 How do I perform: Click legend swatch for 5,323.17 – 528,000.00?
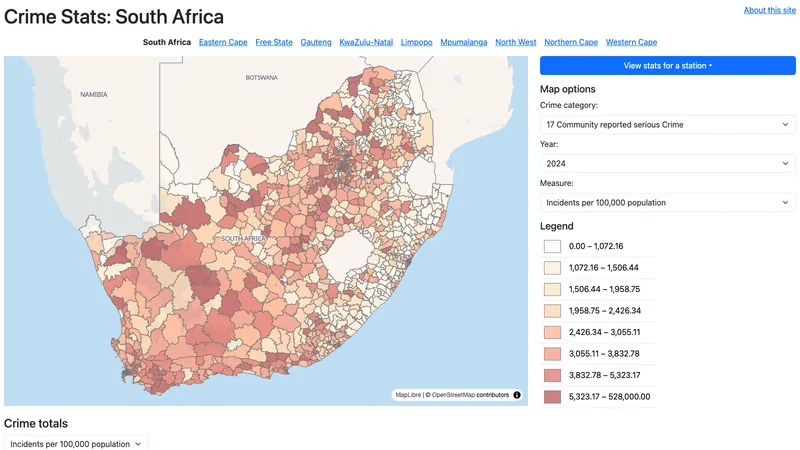coord(552,396)
